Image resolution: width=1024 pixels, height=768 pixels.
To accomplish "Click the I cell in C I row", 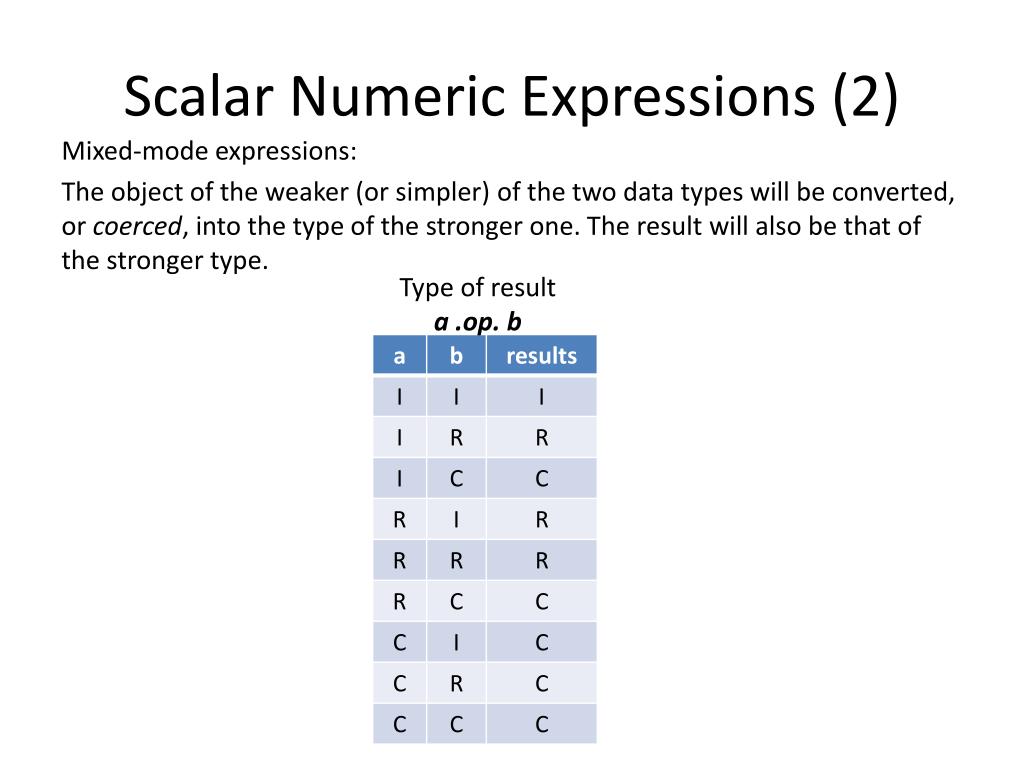I will pos(456,642).
